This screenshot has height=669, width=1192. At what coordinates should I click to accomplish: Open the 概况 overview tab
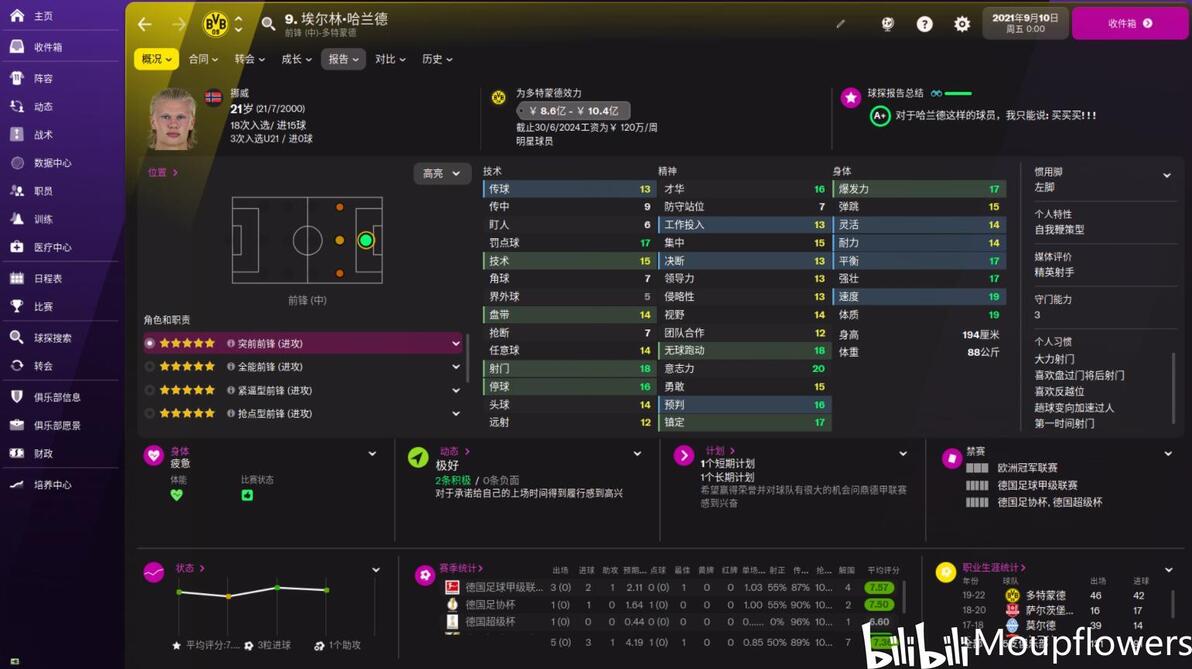coord(157,59)
